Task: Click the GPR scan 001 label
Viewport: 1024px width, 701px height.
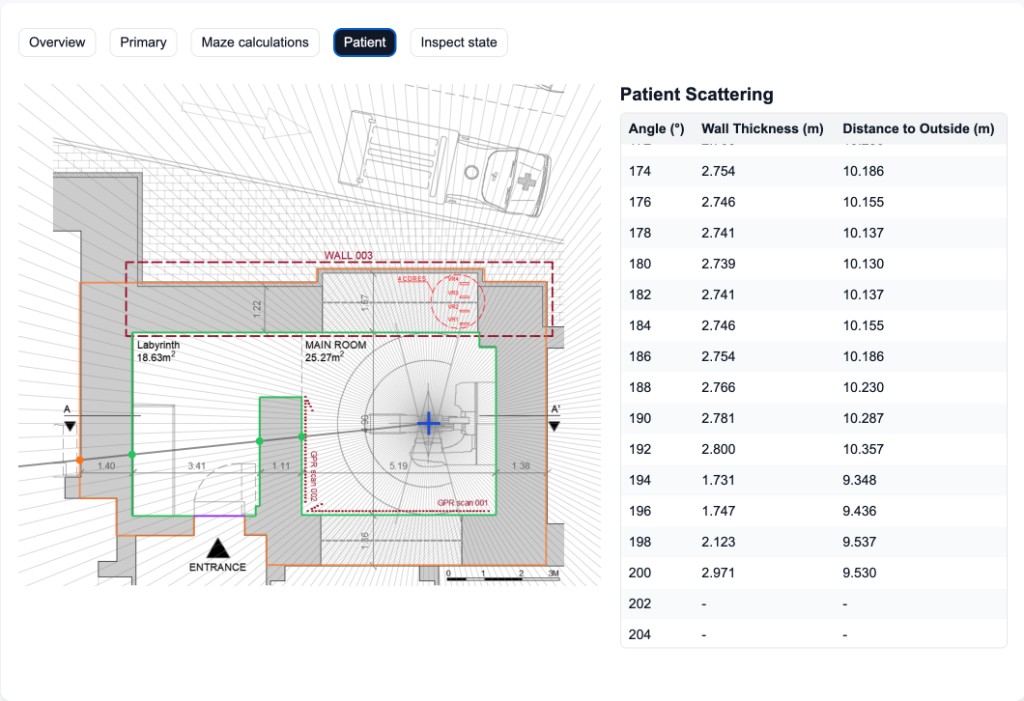Action: coord(462,502)
